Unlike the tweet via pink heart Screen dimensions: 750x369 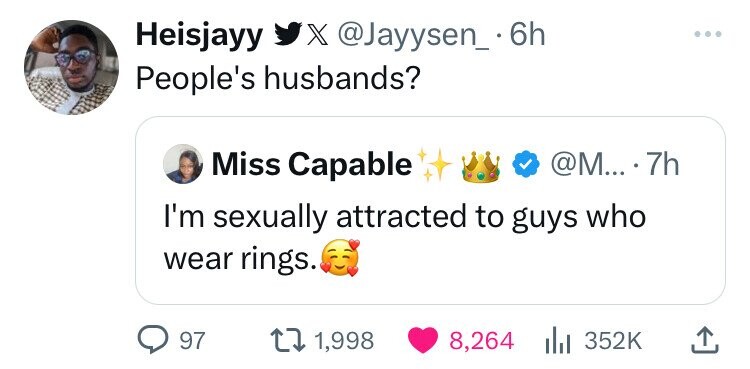pyautogui.click(x=423, y=340)
